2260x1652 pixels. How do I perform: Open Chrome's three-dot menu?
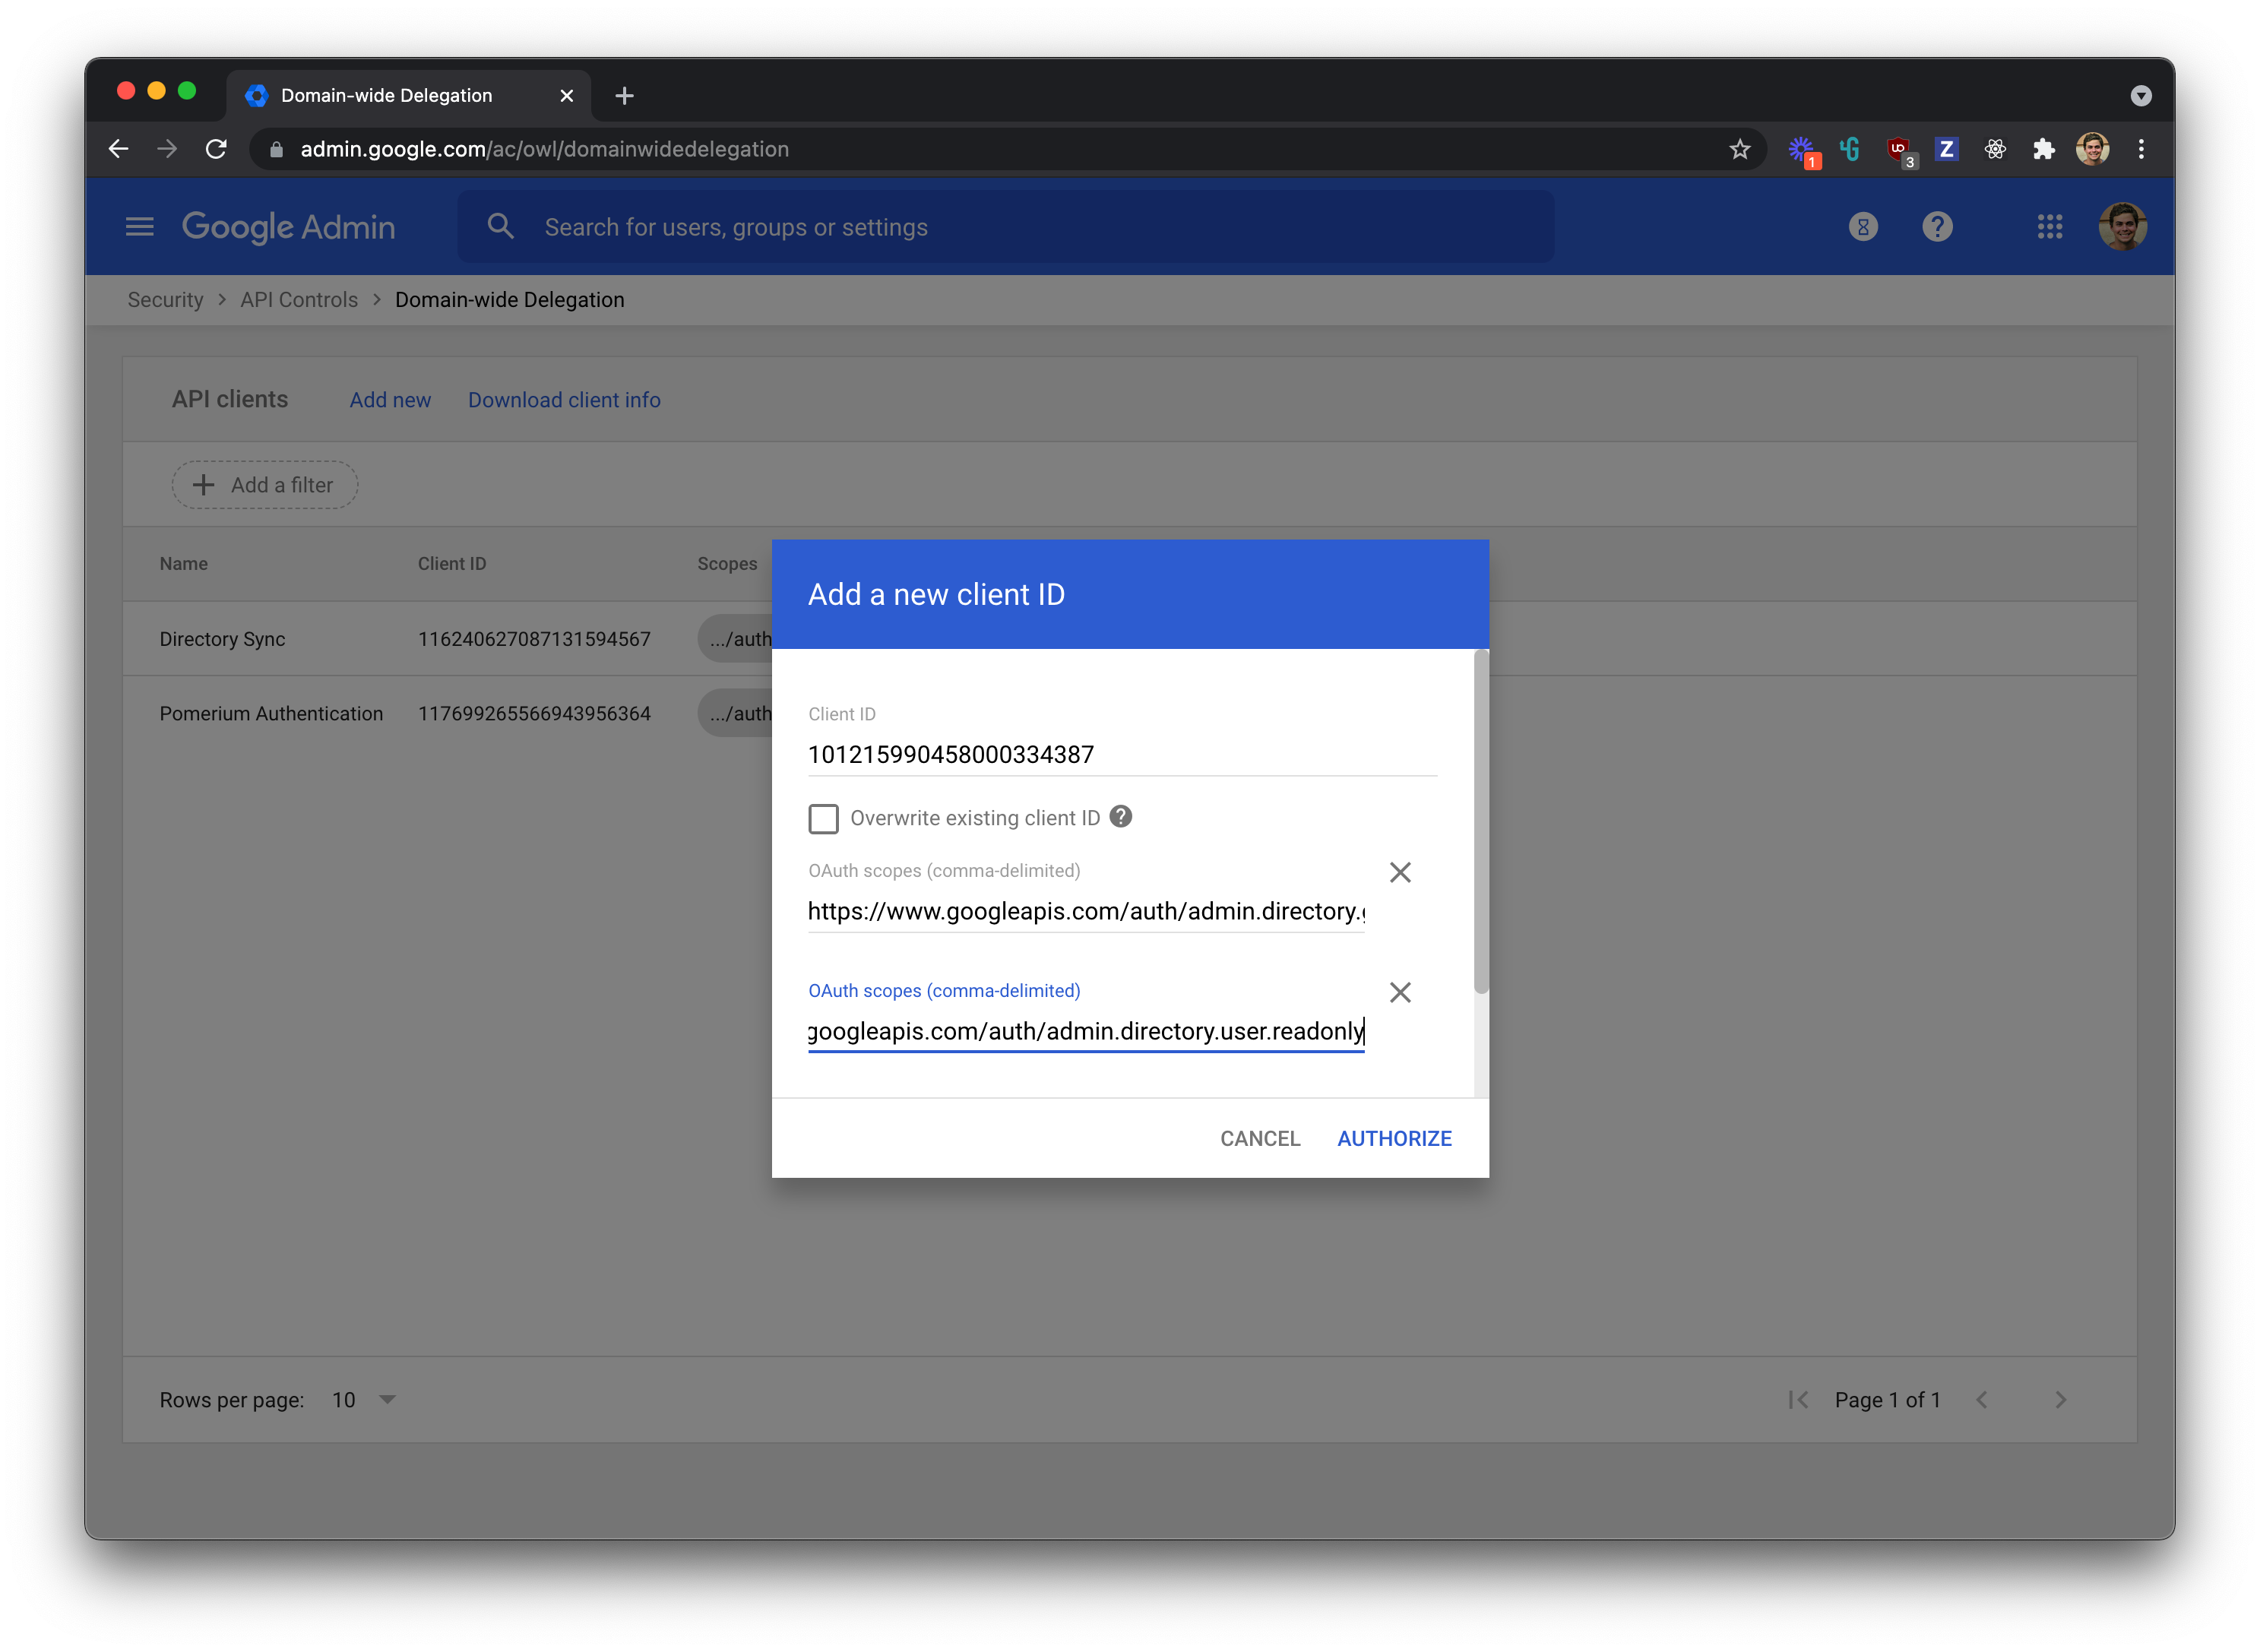point(2140,149)
